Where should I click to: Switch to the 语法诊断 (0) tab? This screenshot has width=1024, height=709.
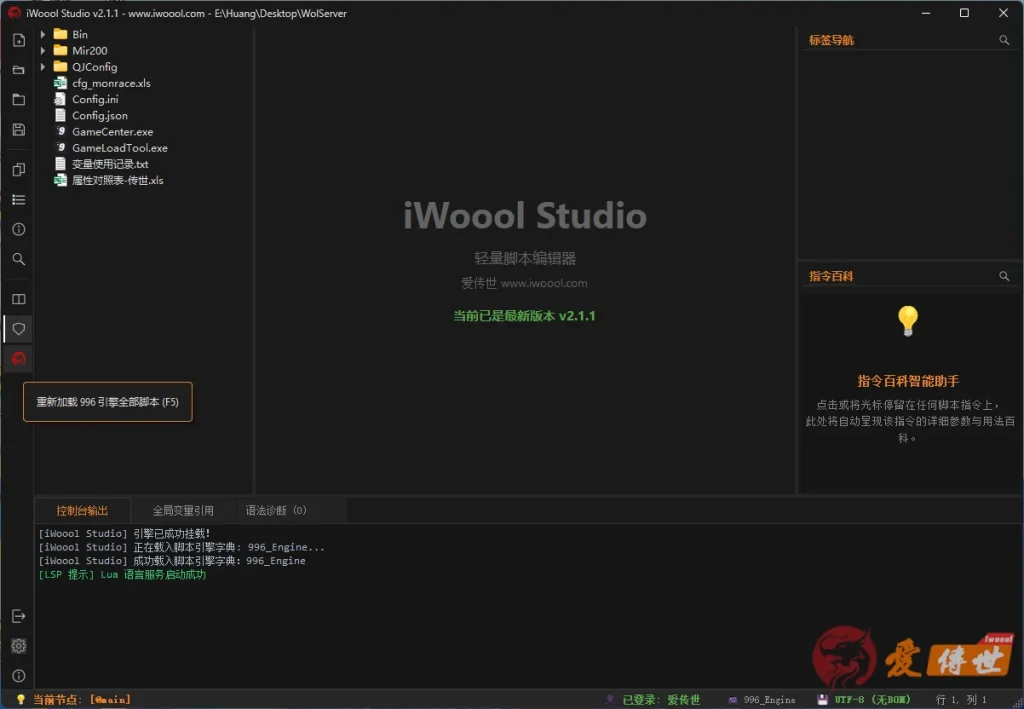(x=276, y=511)
